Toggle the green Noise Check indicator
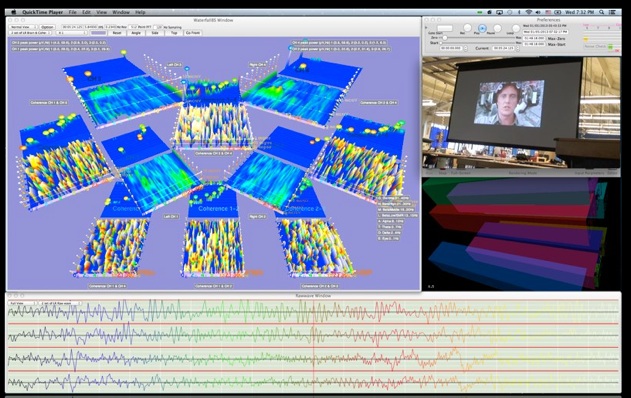This screenshot has height=398, width=631. coord(610,47)
